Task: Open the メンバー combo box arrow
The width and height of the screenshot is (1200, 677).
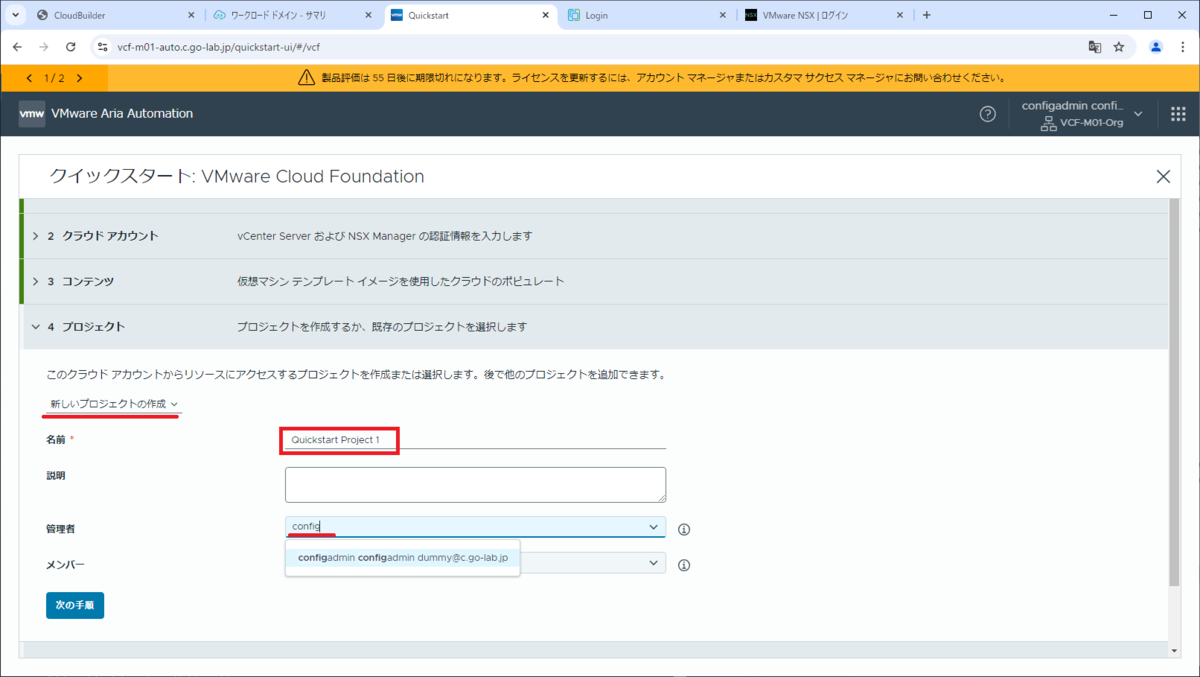Action: click(654, 563)
